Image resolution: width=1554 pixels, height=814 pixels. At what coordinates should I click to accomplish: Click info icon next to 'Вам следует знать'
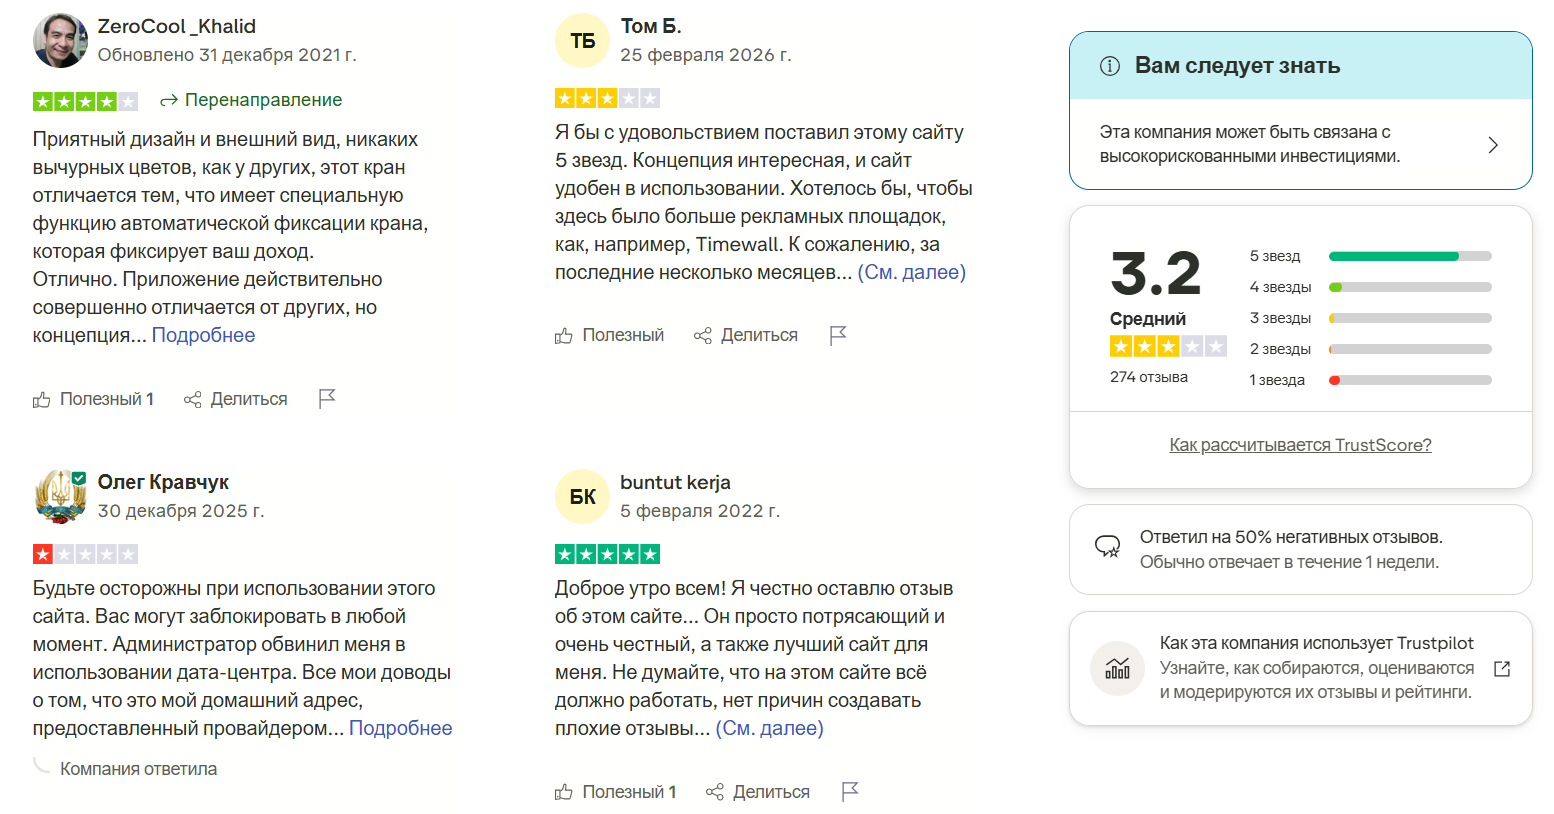[x=1110, y=66]
